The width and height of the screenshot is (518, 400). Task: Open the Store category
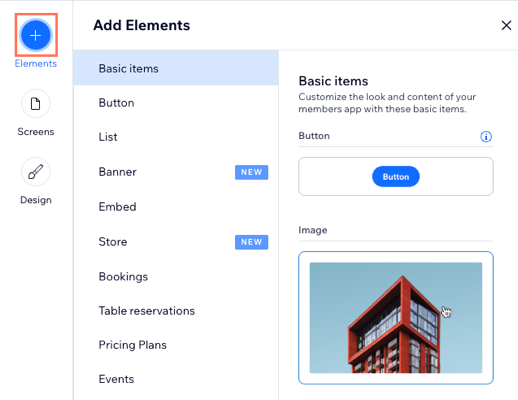coord(176,242)
